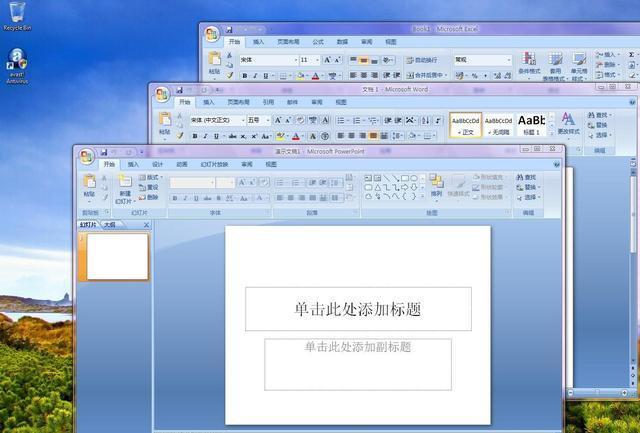Adjust the zoom slider in the Word window
This screenshot has width=640, height=433.
pos(597,393)
